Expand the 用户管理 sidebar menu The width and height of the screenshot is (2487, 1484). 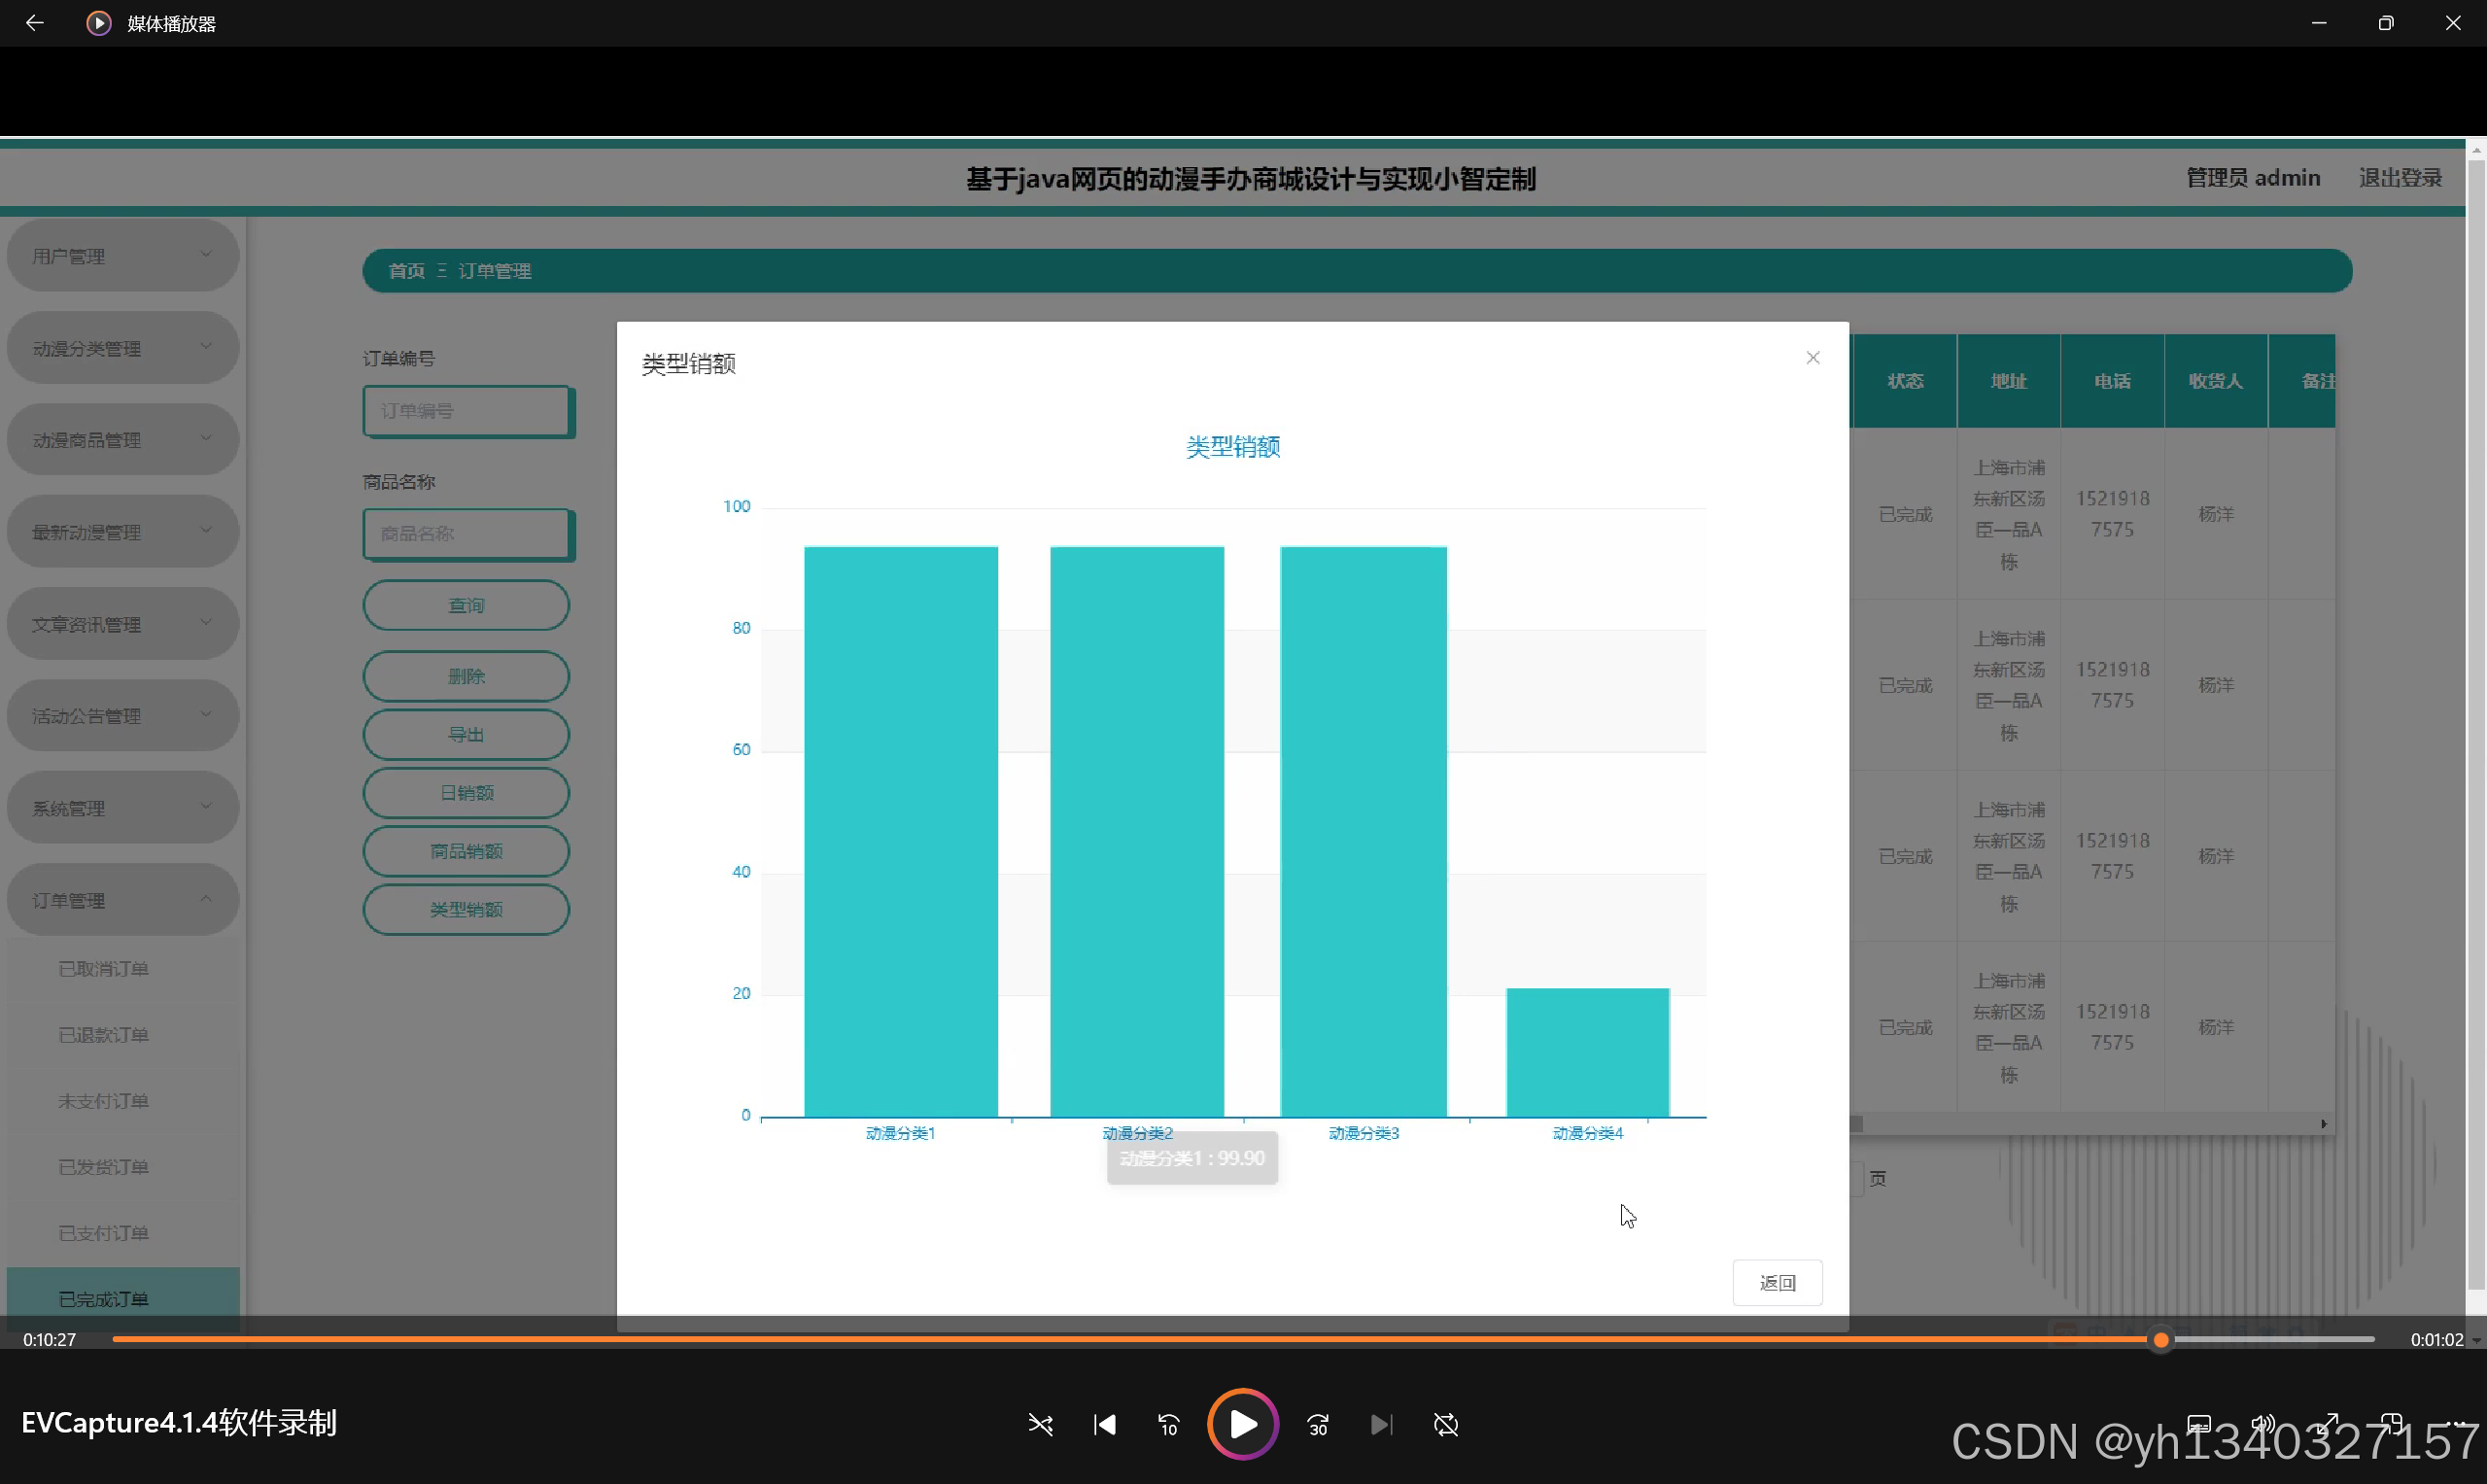click(x=123, y=256)
